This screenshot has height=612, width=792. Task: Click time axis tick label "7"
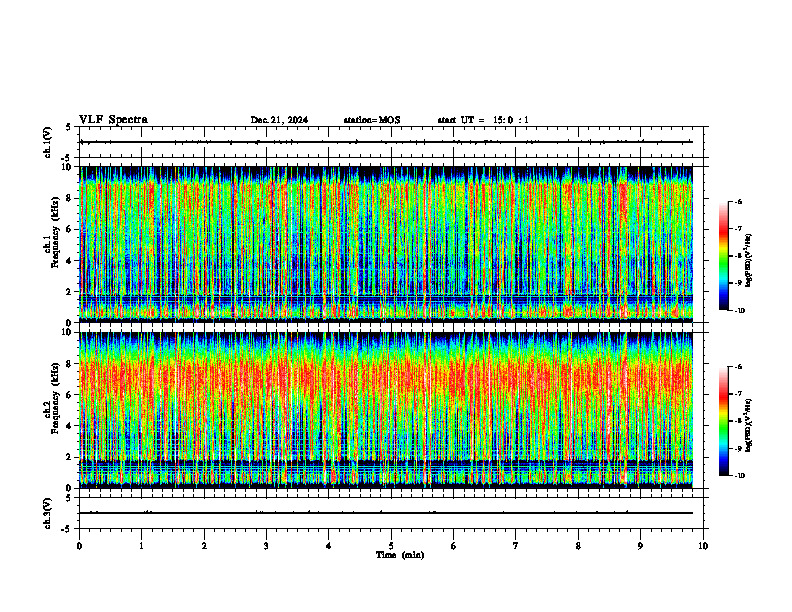[516, 546]
